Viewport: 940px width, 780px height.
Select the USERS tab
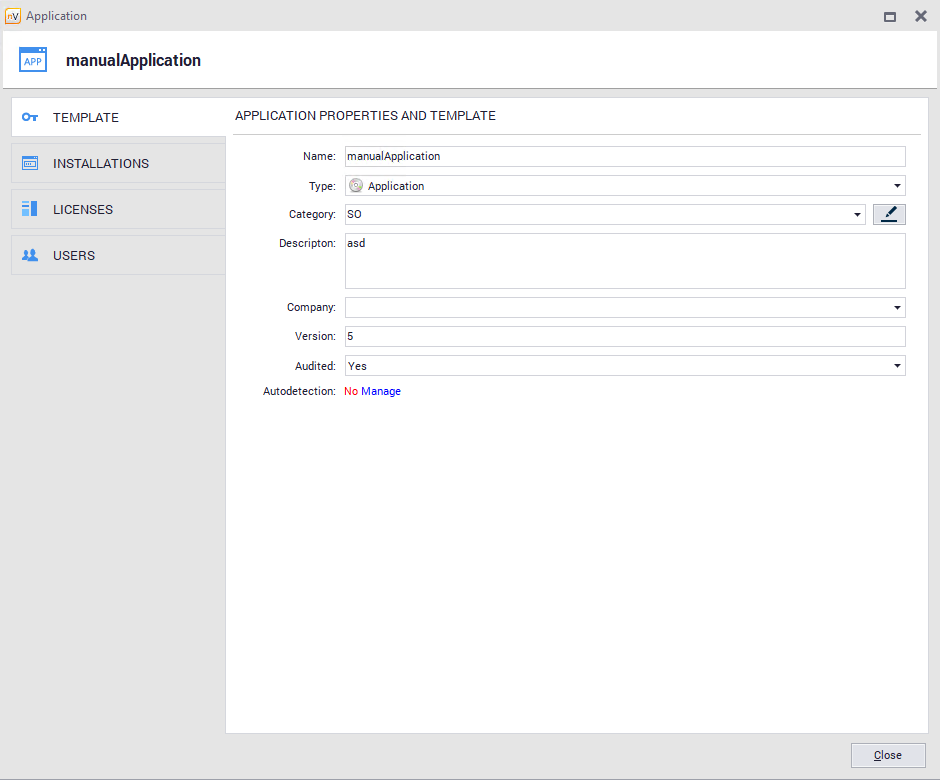pyautogui.click(x=74, y=255)
